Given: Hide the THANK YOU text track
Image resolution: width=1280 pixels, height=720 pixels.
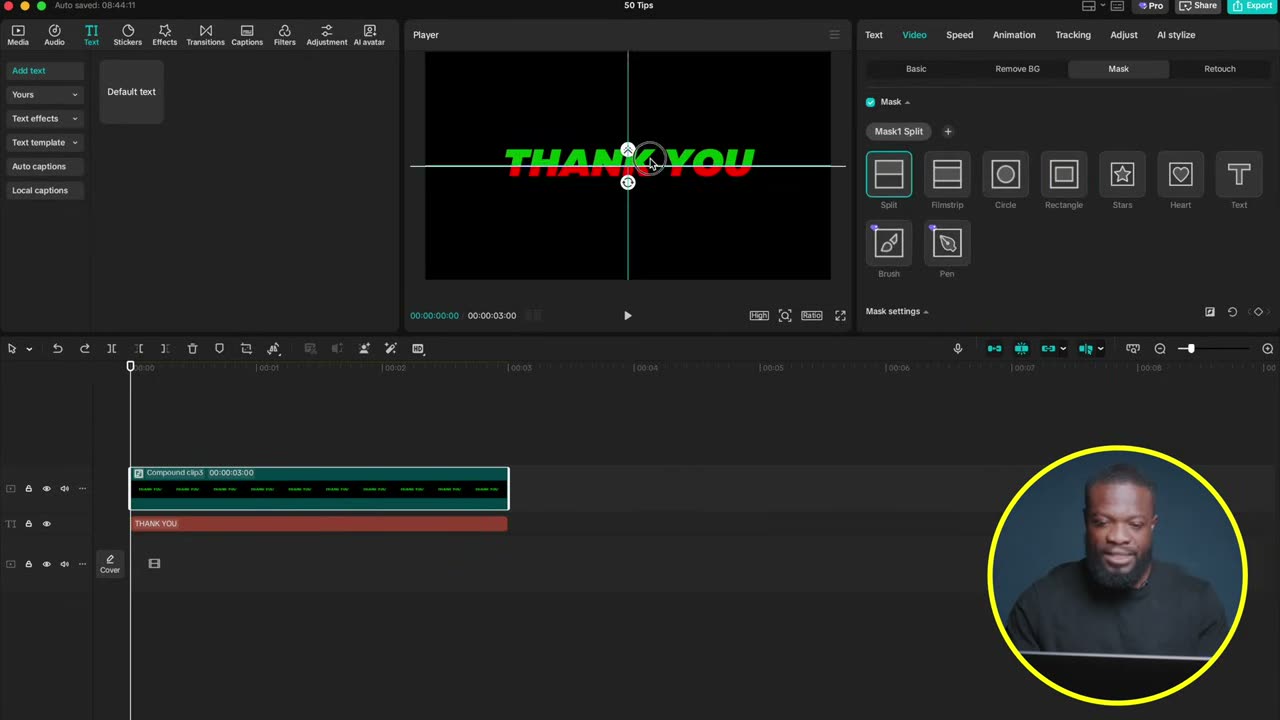Looking at the screenshot, I should pyautogui.click(x=46, y=524).
